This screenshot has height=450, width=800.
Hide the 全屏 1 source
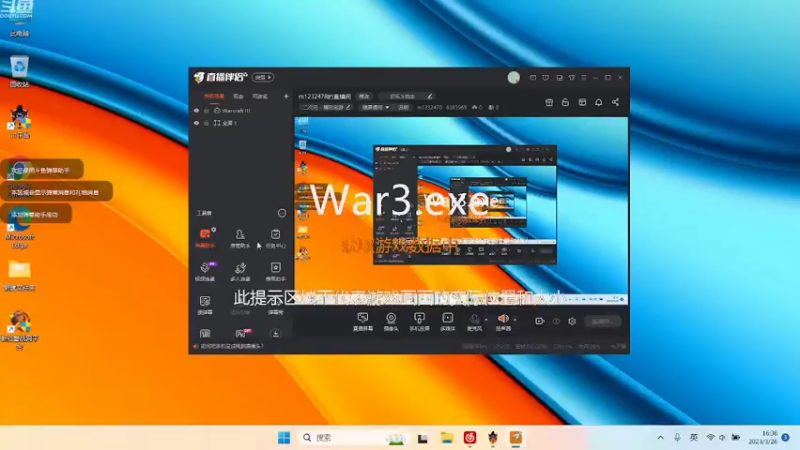click(x=196, y=123)
